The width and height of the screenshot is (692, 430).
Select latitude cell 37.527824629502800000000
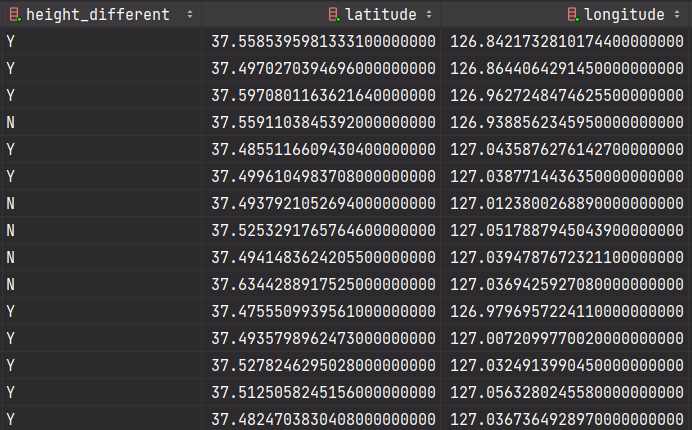coord(321,366)
